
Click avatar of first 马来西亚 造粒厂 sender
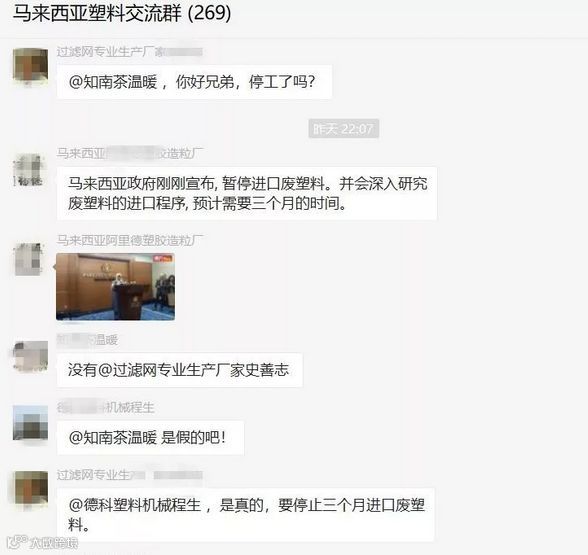click(x=28, y=170)
